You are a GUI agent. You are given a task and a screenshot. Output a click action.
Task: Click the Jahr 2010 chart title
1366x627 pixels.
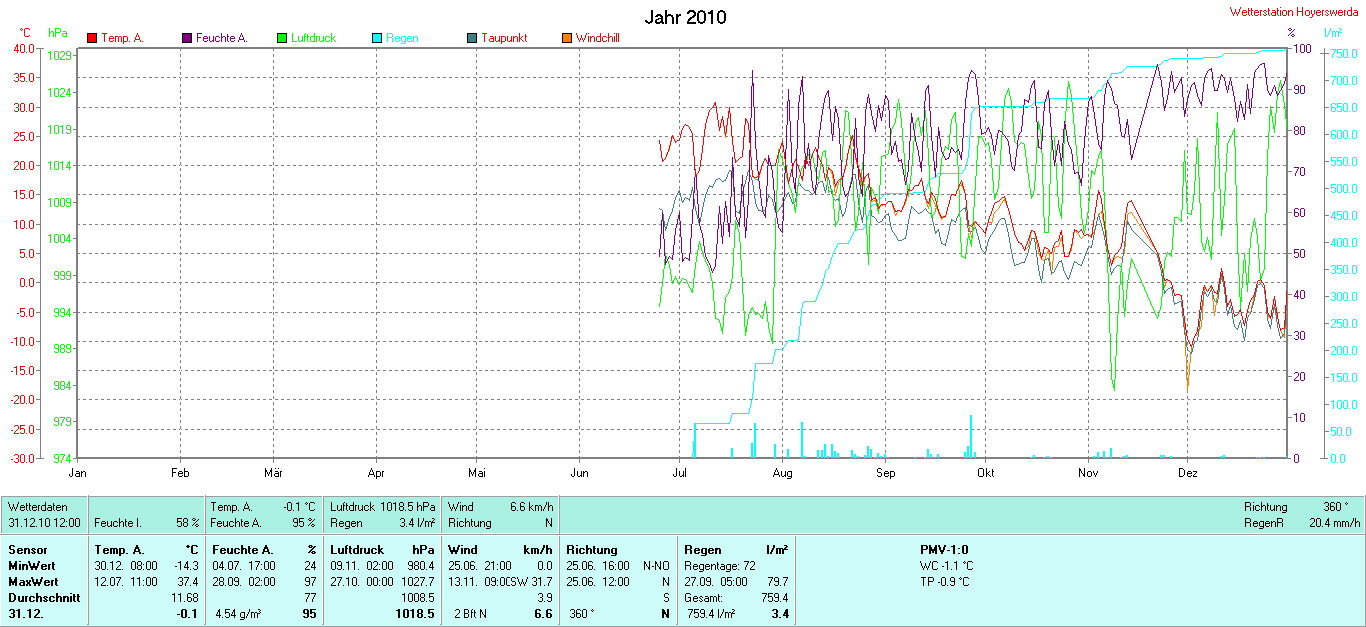click(x=685, y=17)
